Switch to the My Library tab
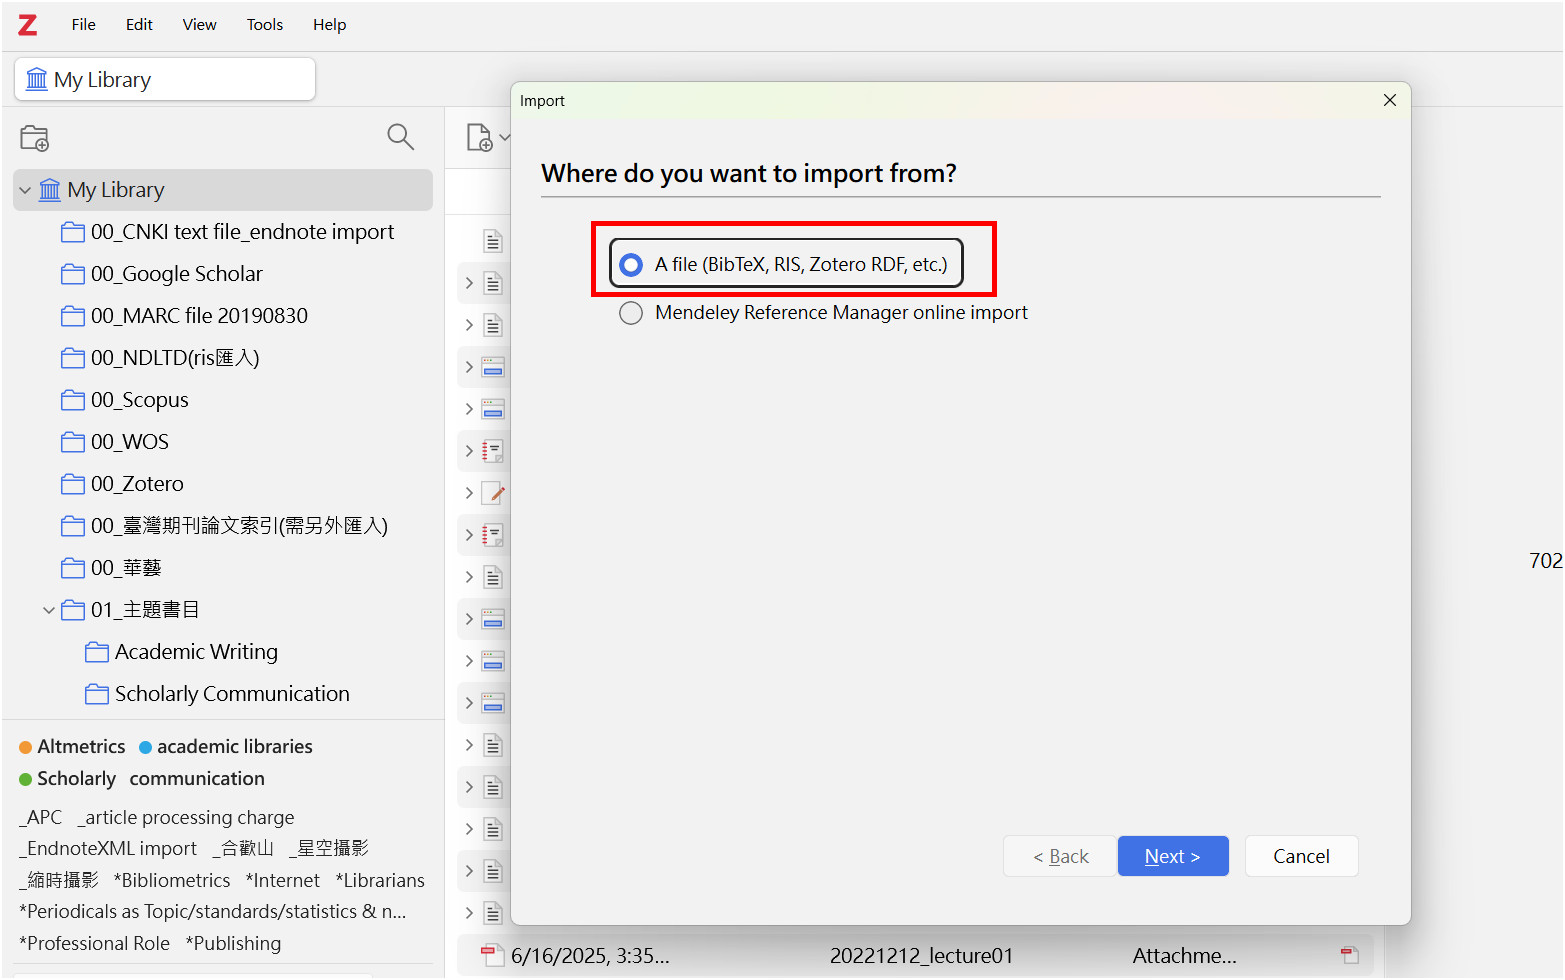Image resolution: width=1565 pixels, height=980 pixels. tap(165, 79)
